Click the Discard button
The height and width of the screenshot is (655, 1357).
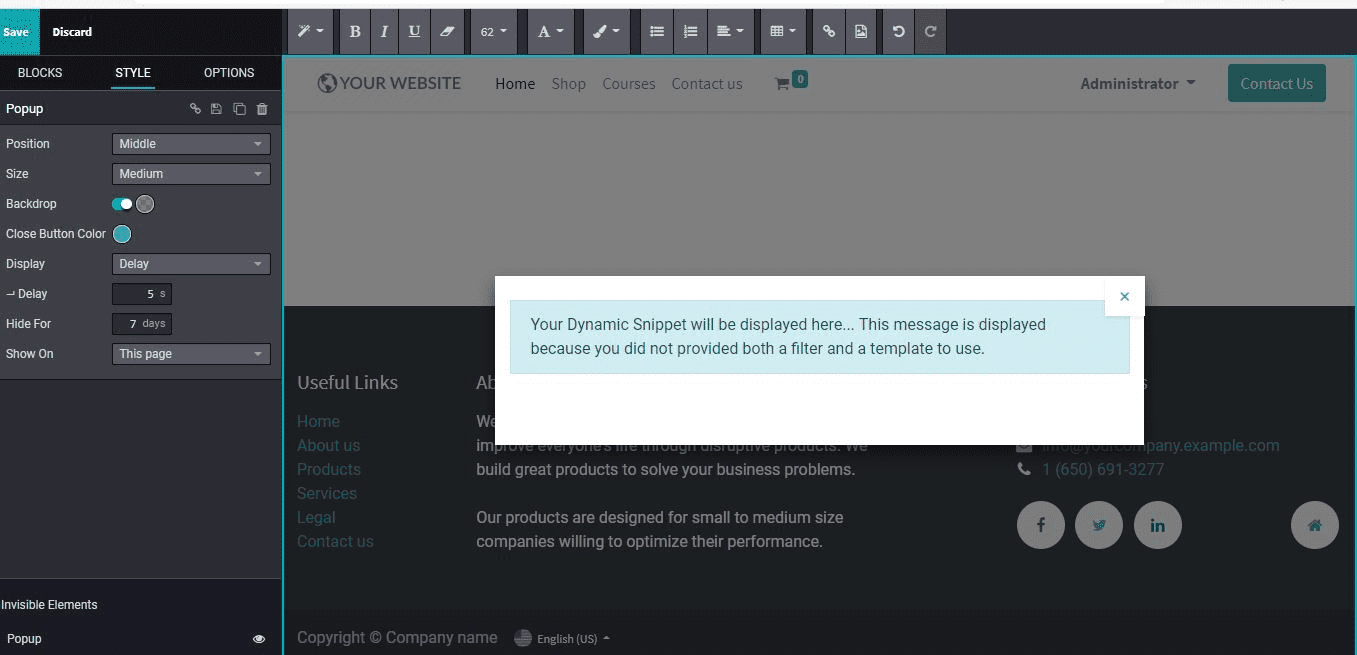click(x=72, y=32)
